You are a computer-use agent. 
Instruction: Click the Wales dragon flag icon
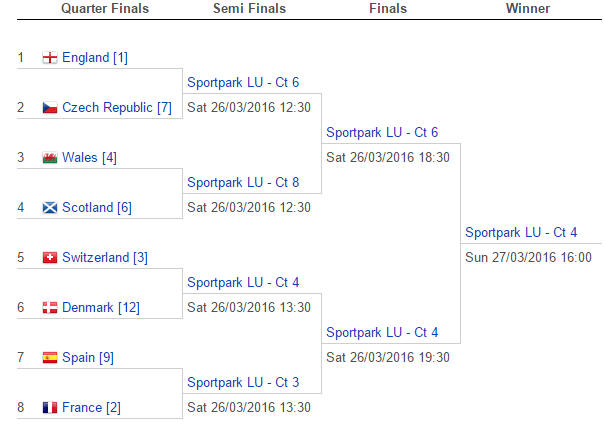coord(49,158)
